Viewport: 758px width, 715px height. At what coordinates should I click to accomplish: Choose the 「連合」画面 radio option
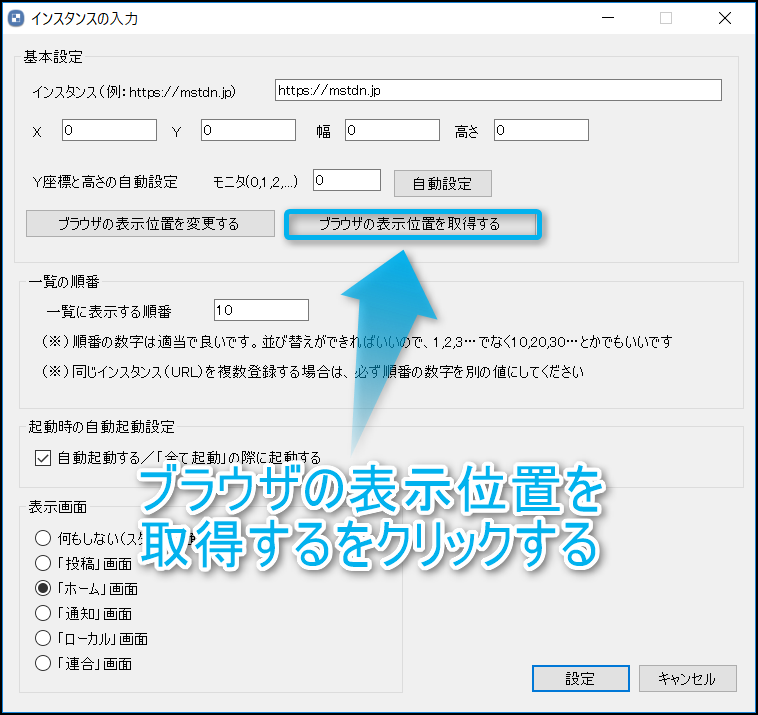(x=43, y=663)
